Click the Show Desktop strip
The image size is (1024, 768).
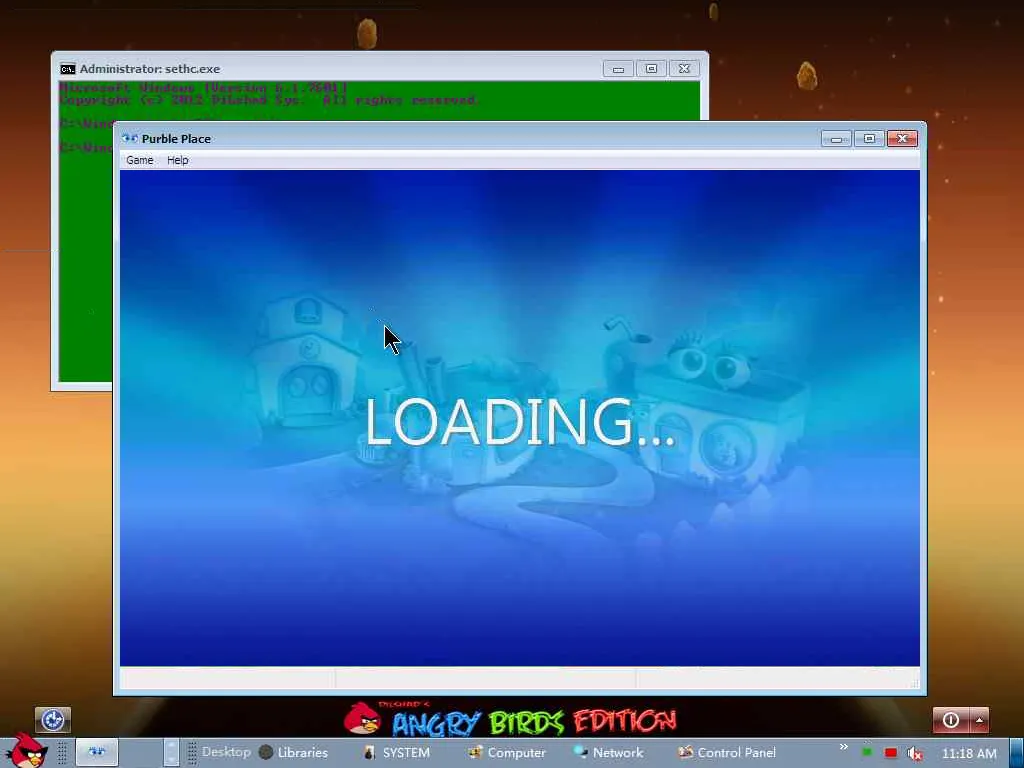click(x=1017, y=752)
